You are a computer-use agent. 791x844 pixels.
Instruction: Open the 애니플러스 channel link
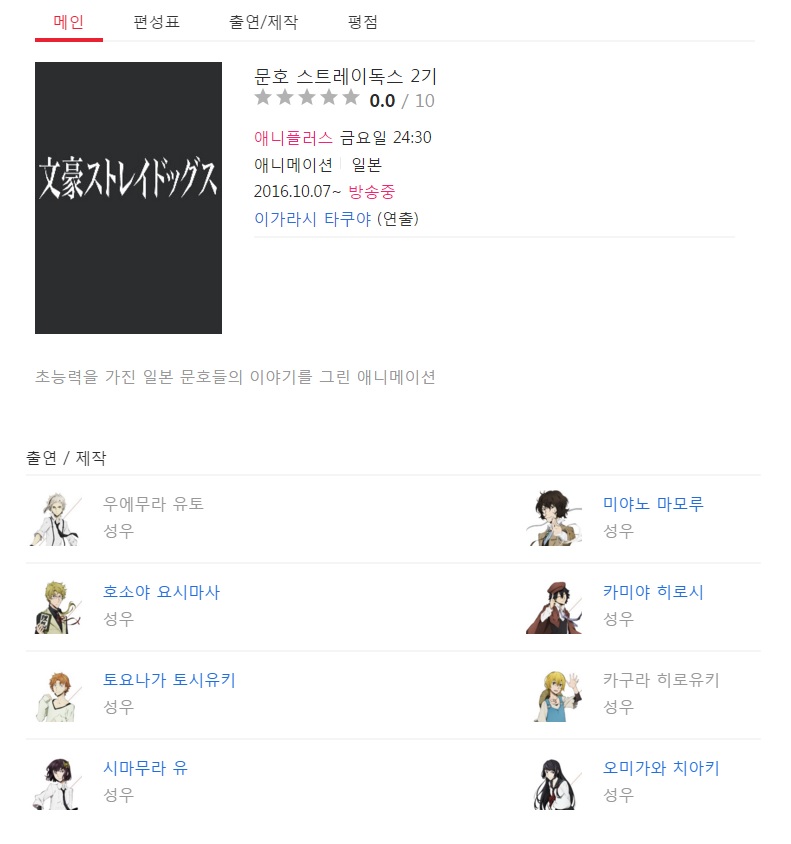coord(293,138)
